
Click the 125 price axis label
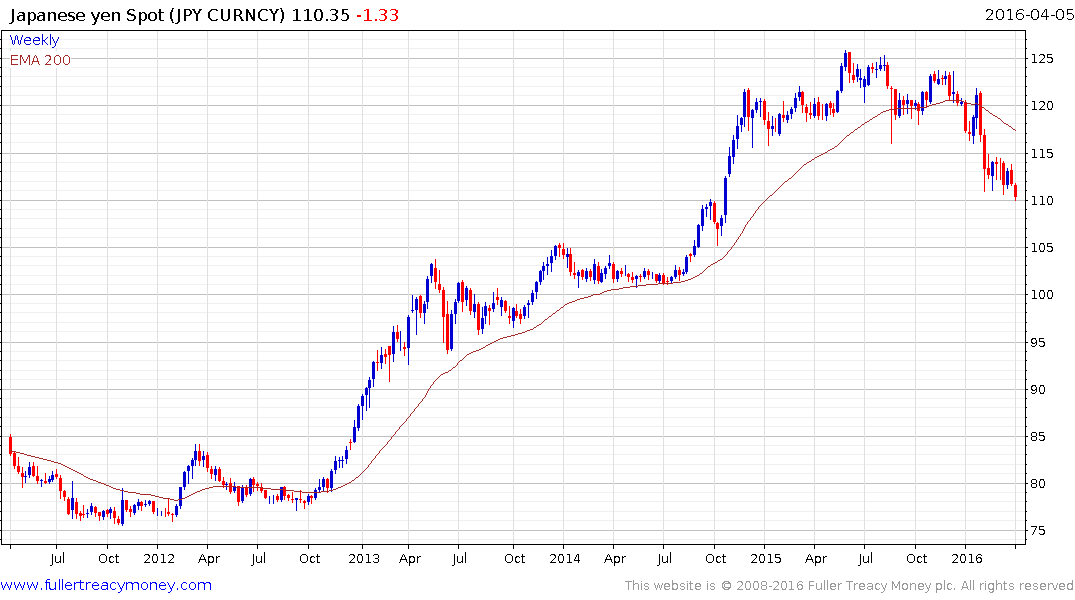[x=1042, y=58]
